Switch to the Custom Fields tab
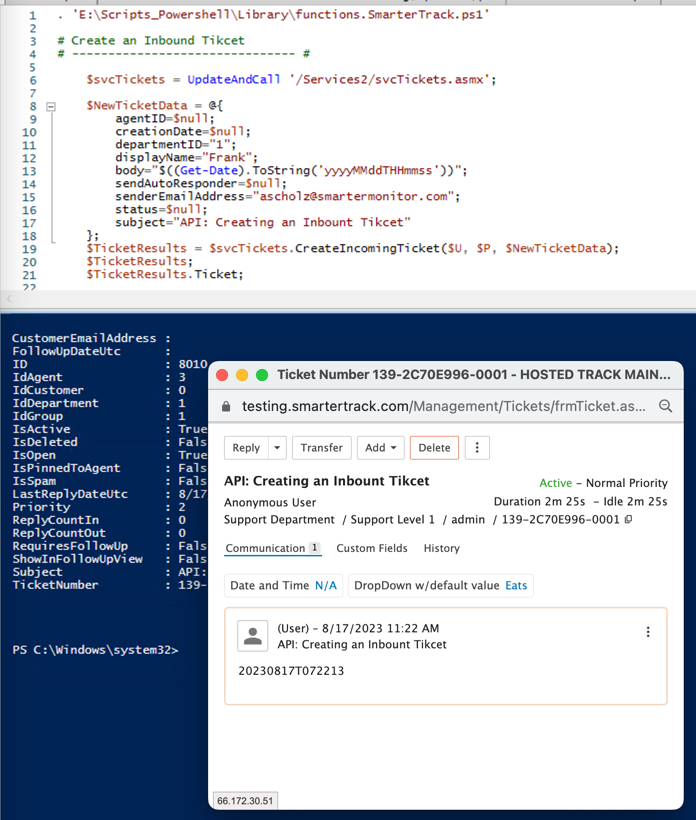696x820 pixels. click(372, 548)
